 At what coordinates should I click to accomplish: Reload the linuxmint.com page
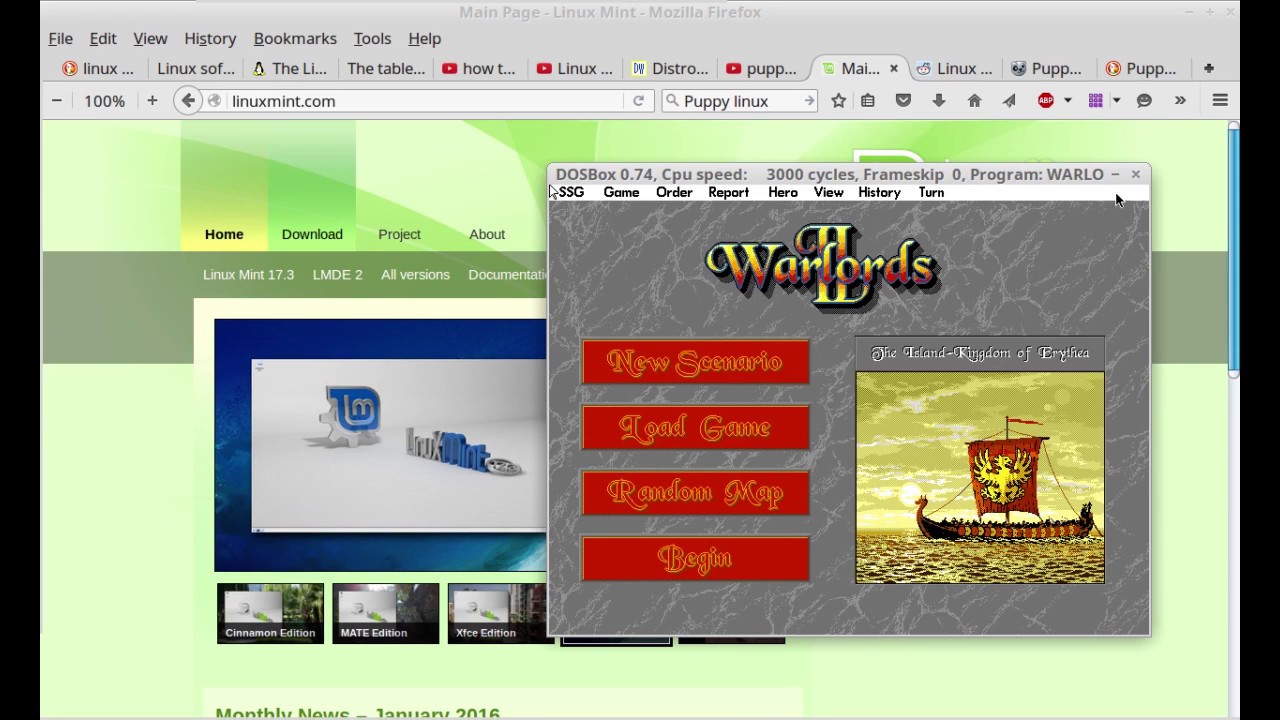638,101
